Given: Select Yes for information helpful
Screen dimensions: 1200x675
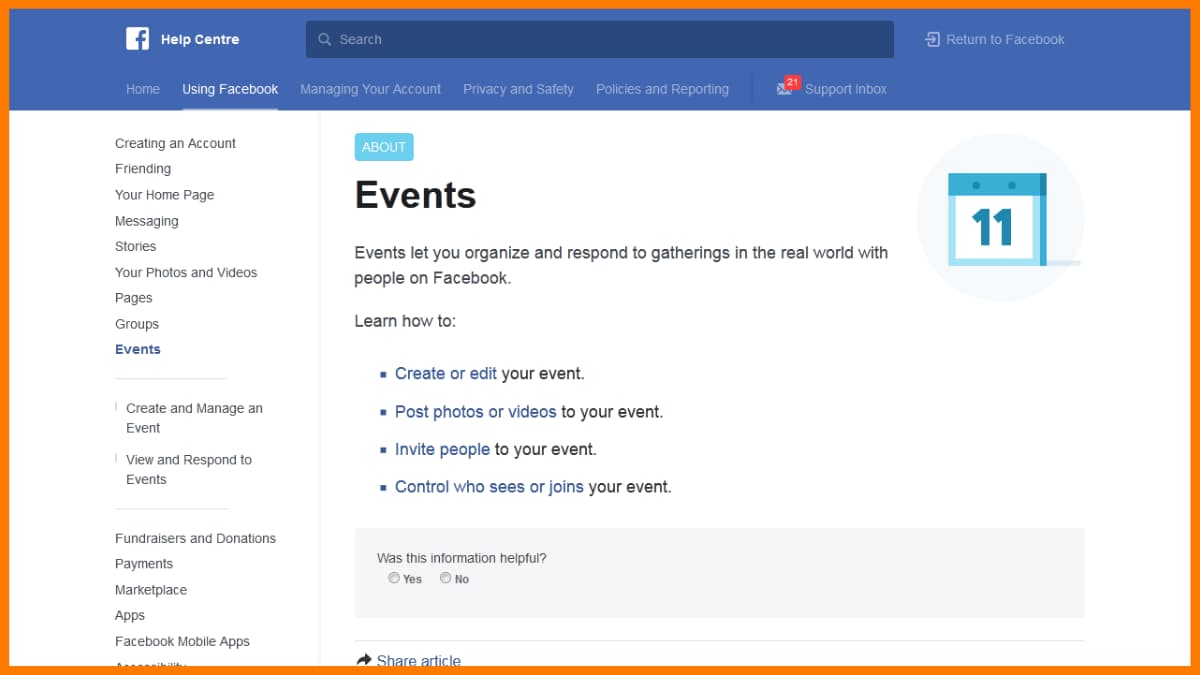Looking at the screenshot, I should click(x=394, y=578).
